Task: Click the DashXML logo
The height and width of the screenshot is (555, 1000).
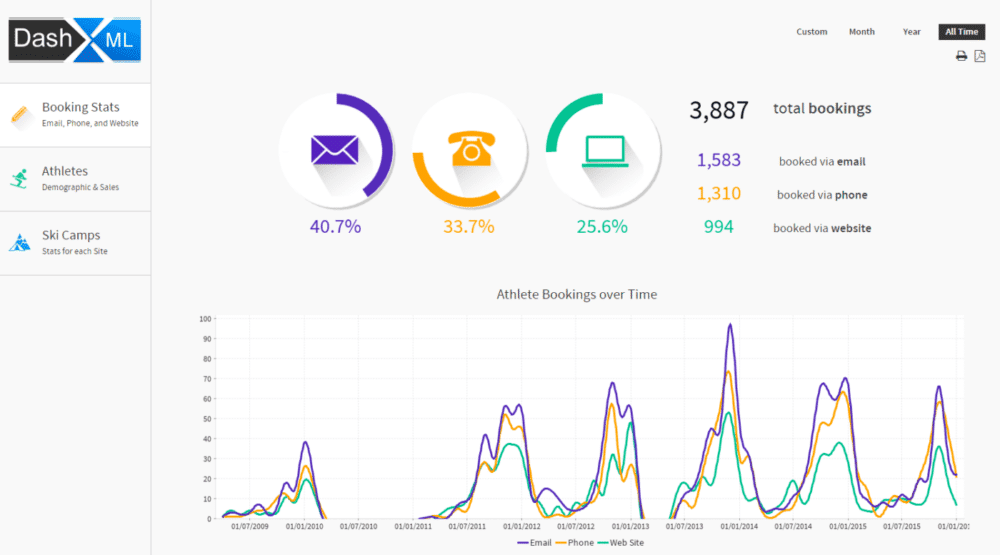Action: coord(75,41)
